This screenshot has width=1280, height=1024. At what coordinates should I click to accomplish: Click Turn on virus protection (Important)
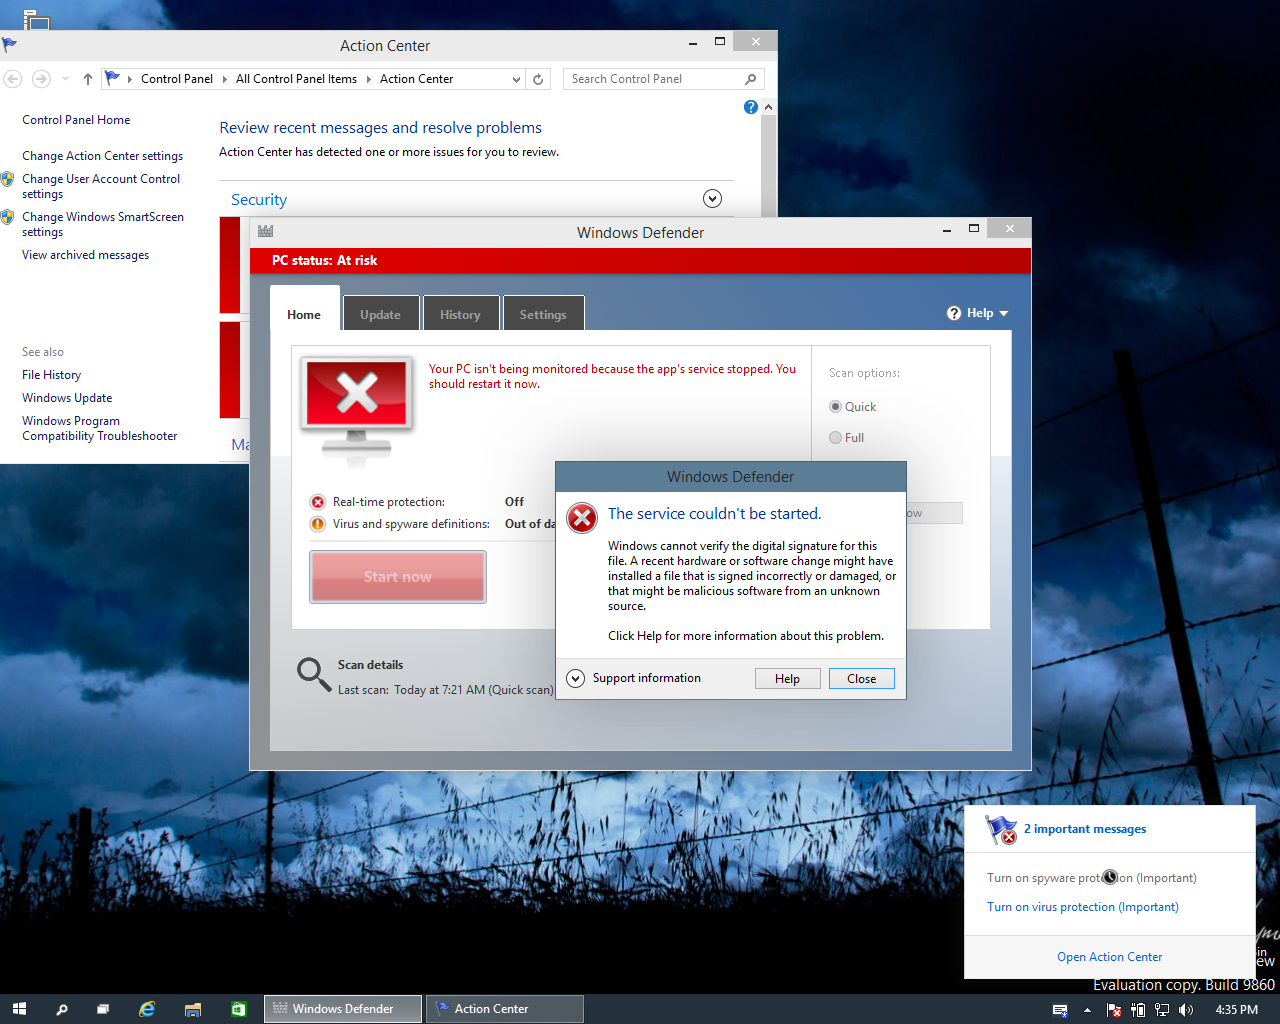click(1083, 907)
